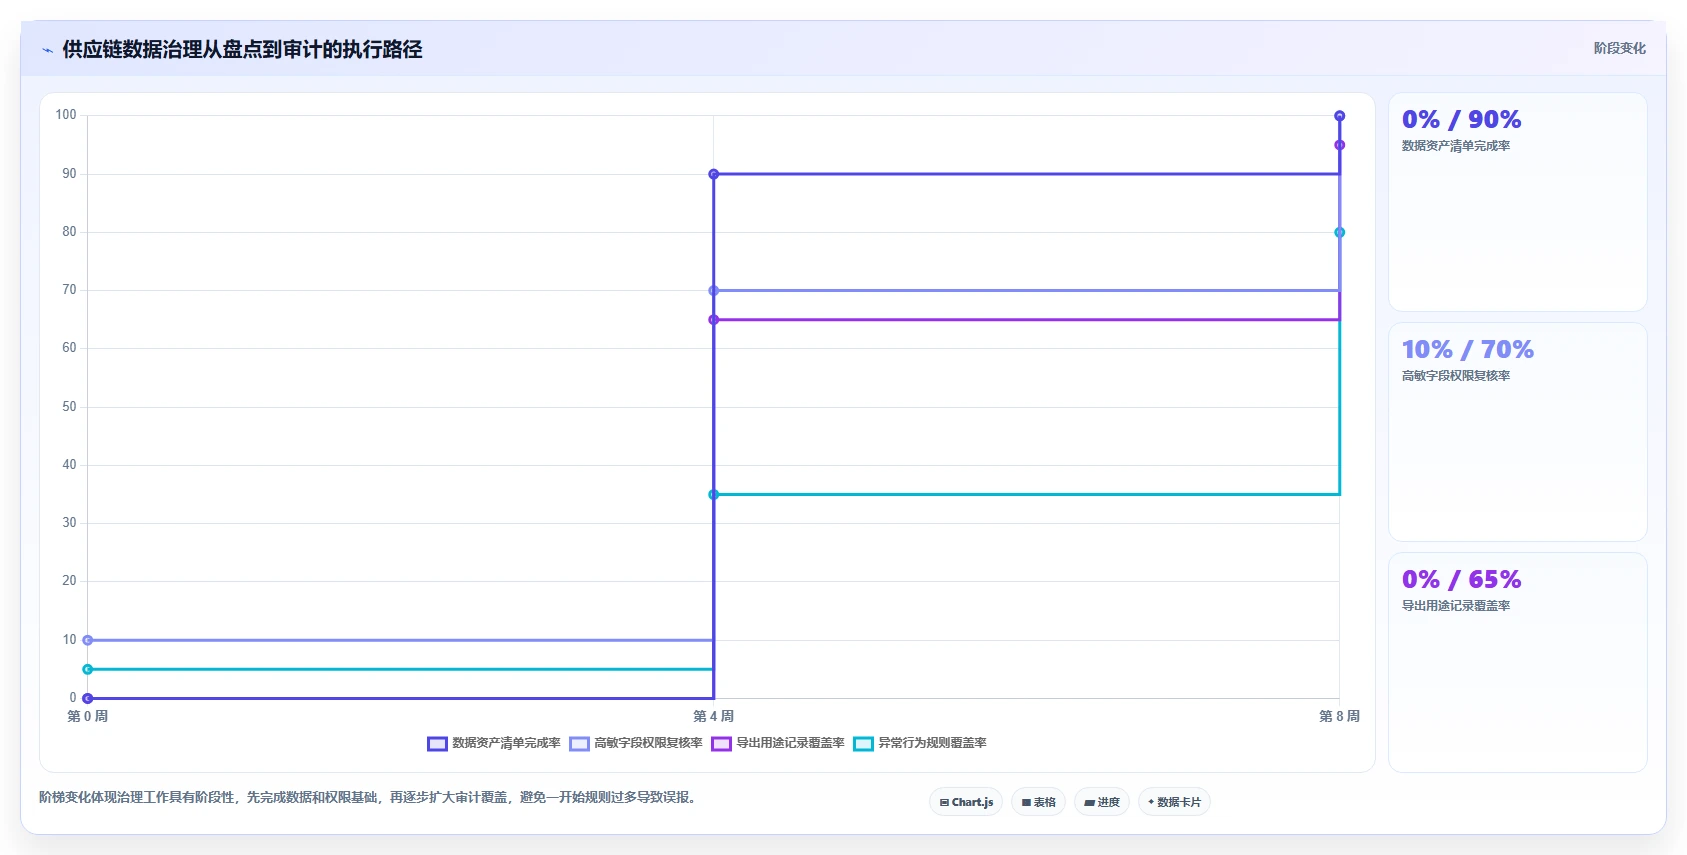Click the 10% / 70% KPI value

click(1467, 350)
